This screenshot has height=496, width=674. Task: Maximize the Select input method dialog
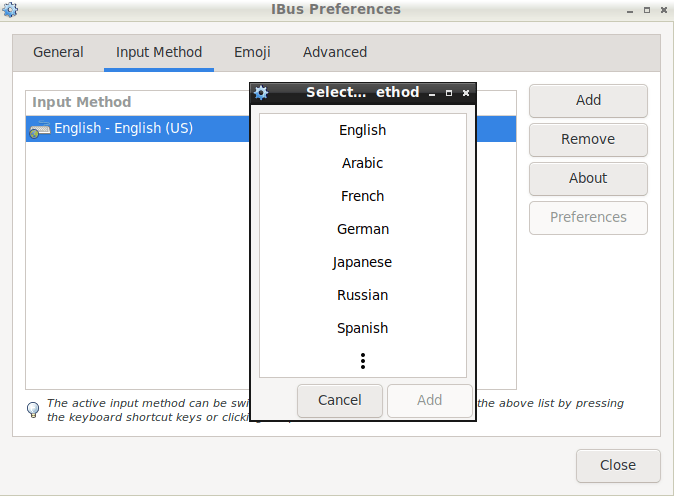point(449,93)
